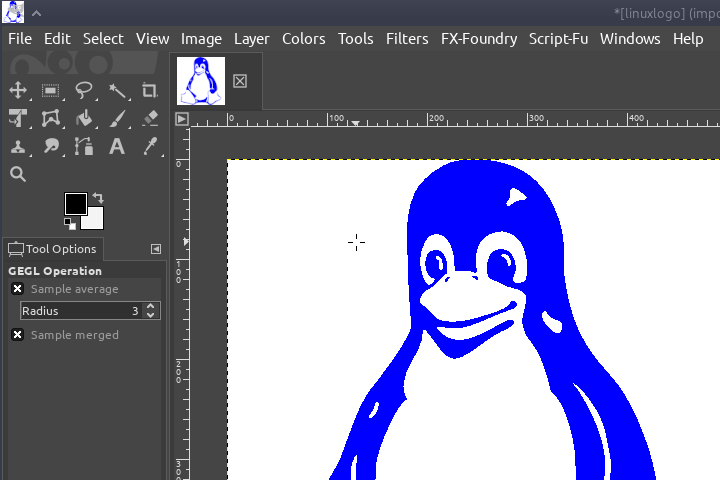This screenshot has height=480, width=720.
Task: Select the Crop tool
Action: (x=150, y=90)
